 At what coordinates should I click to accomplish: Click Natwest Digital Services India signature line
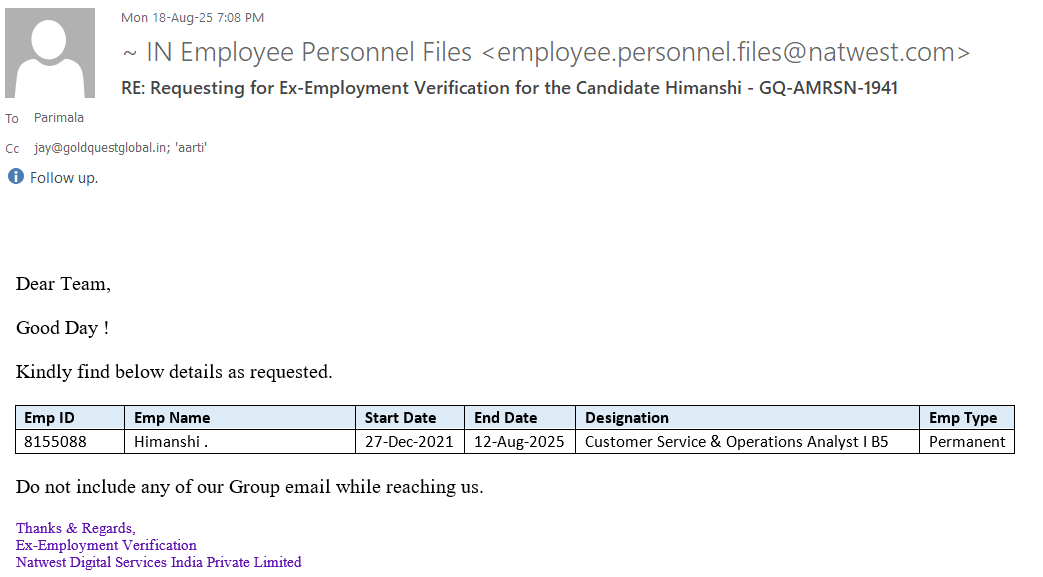[x=159, y=562]
